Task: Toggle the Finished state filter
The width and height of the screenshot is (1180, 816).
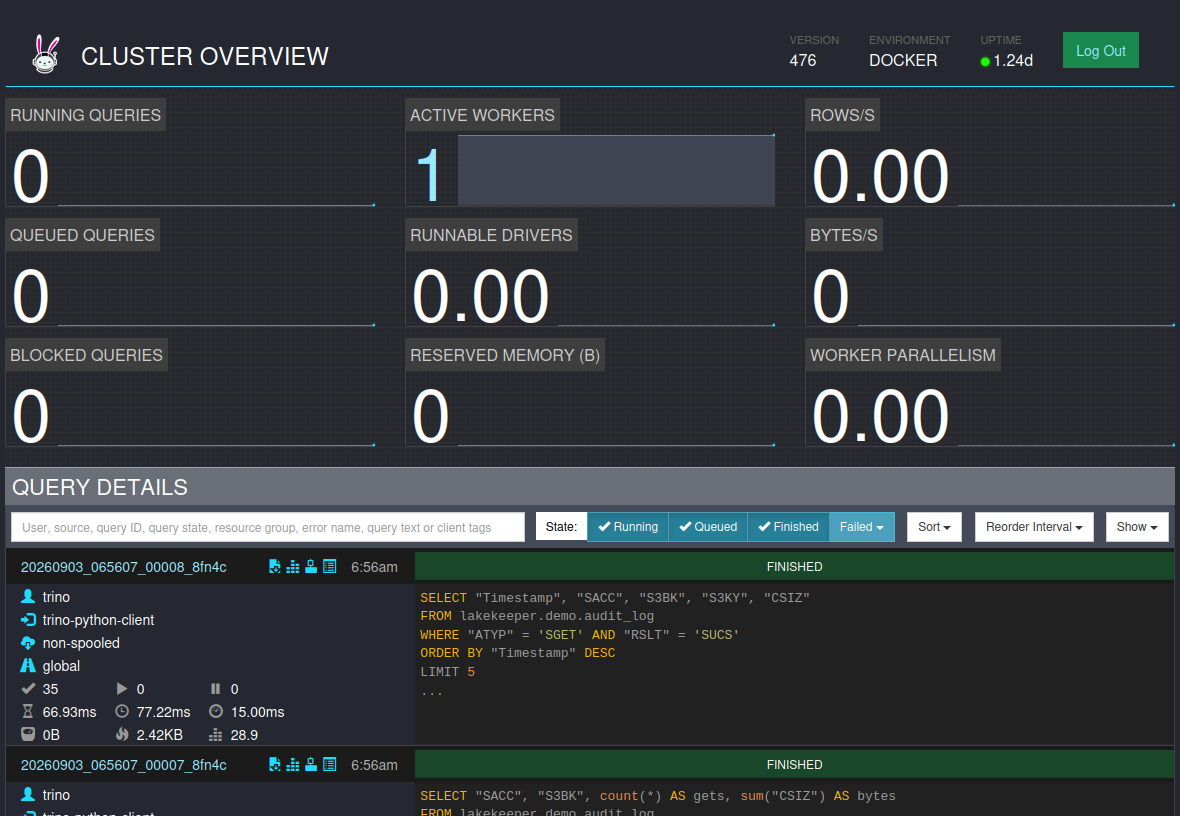Action: 788,527
